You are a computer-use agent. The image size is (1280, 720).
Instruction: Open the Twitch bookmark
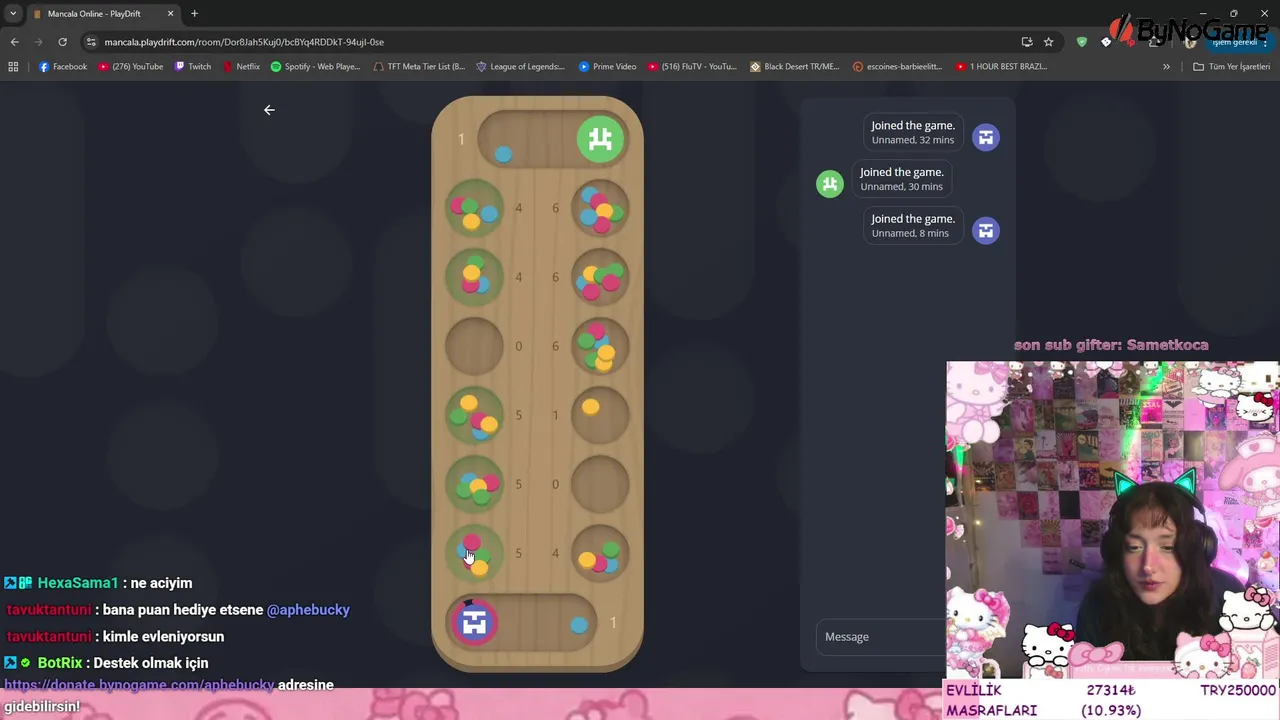(x=193, y=67)
